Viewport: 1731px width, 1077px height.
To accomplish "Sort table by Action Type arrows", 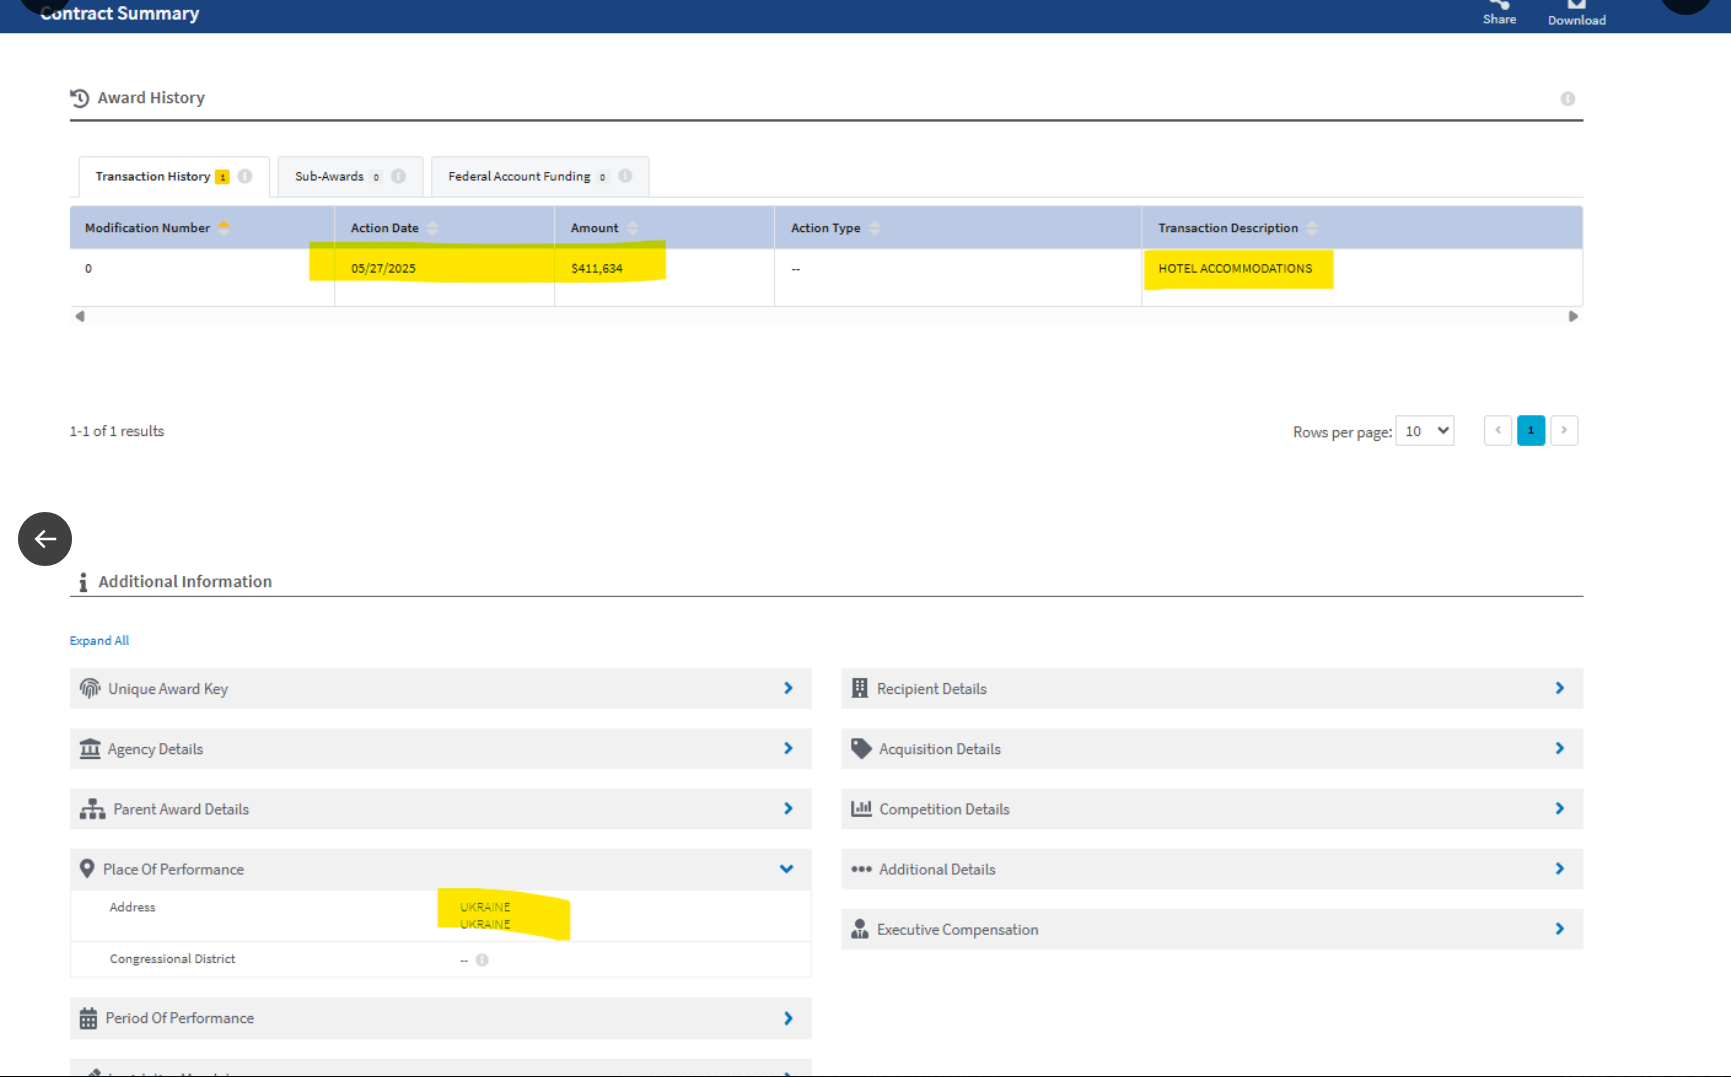I will point(875,228).
